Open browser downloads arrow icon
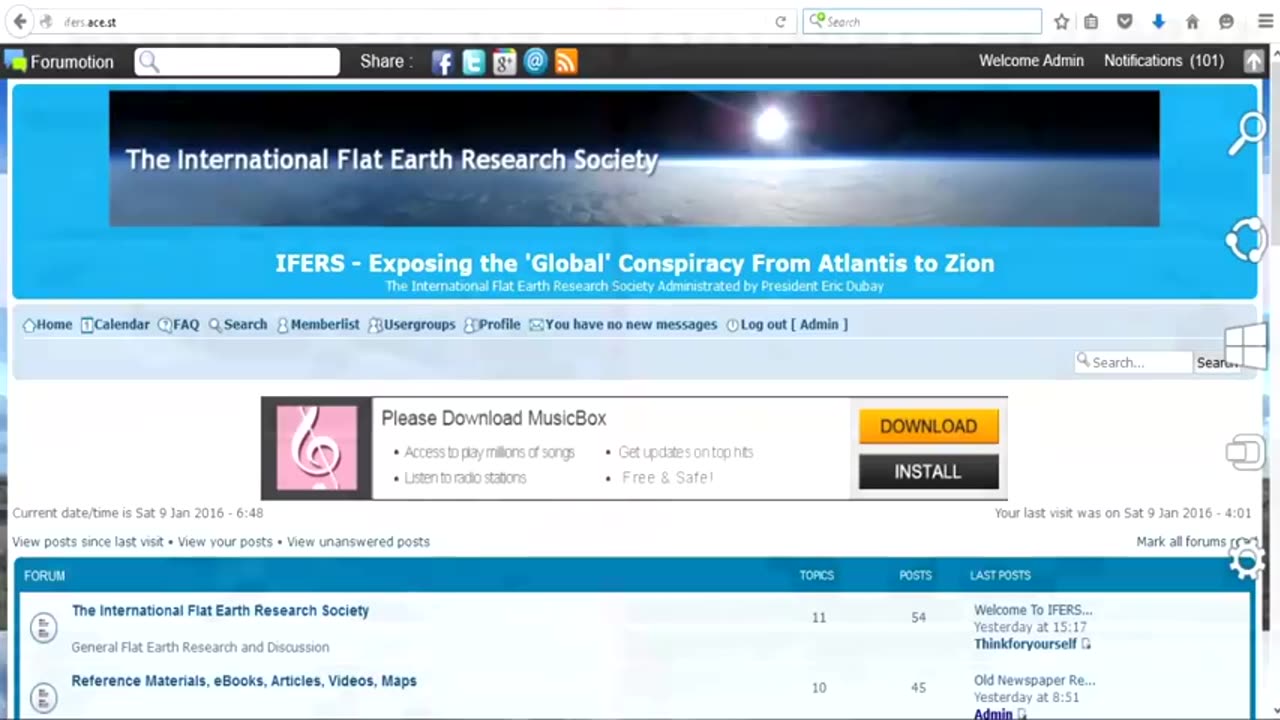 (x=1158, y=21)
